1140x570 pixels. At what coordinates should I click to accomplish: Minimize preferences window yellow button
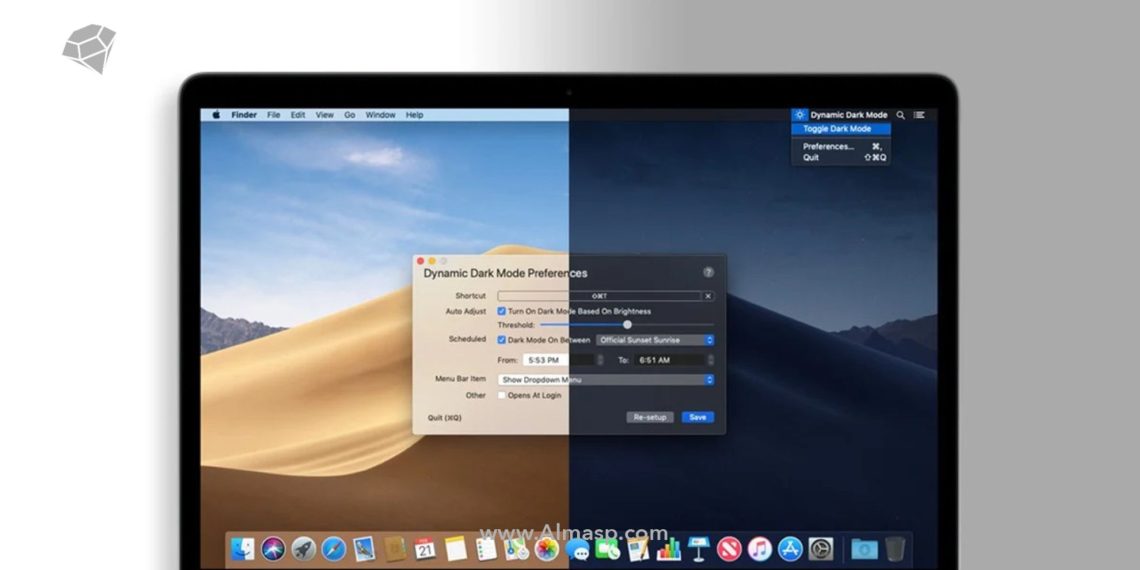[432, 261]
